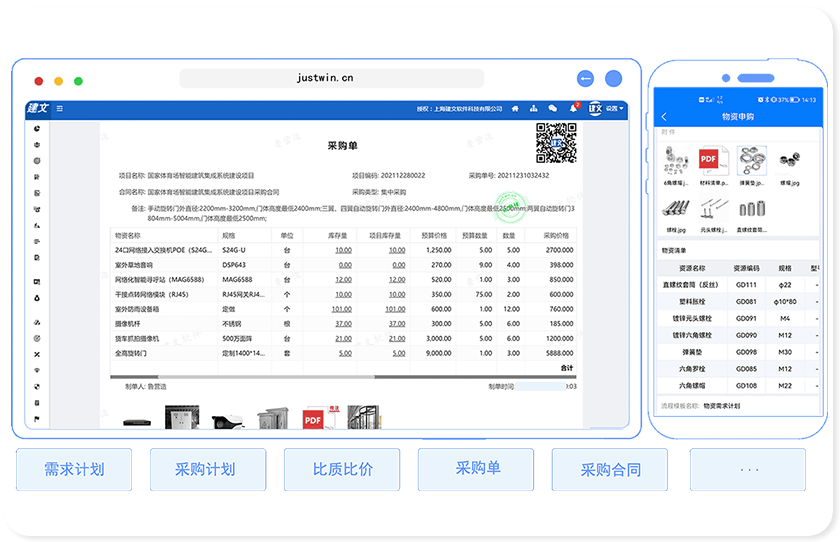Click the more tab with three dots
This screenshot has width=840, height=542.
(747, 469)
